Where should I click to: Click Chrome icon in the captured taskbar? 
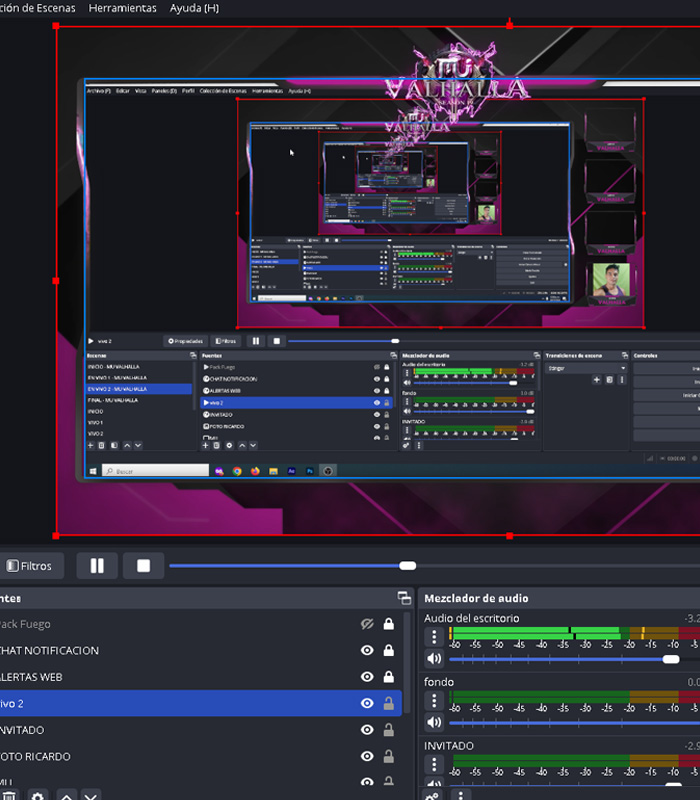point(237,471)
